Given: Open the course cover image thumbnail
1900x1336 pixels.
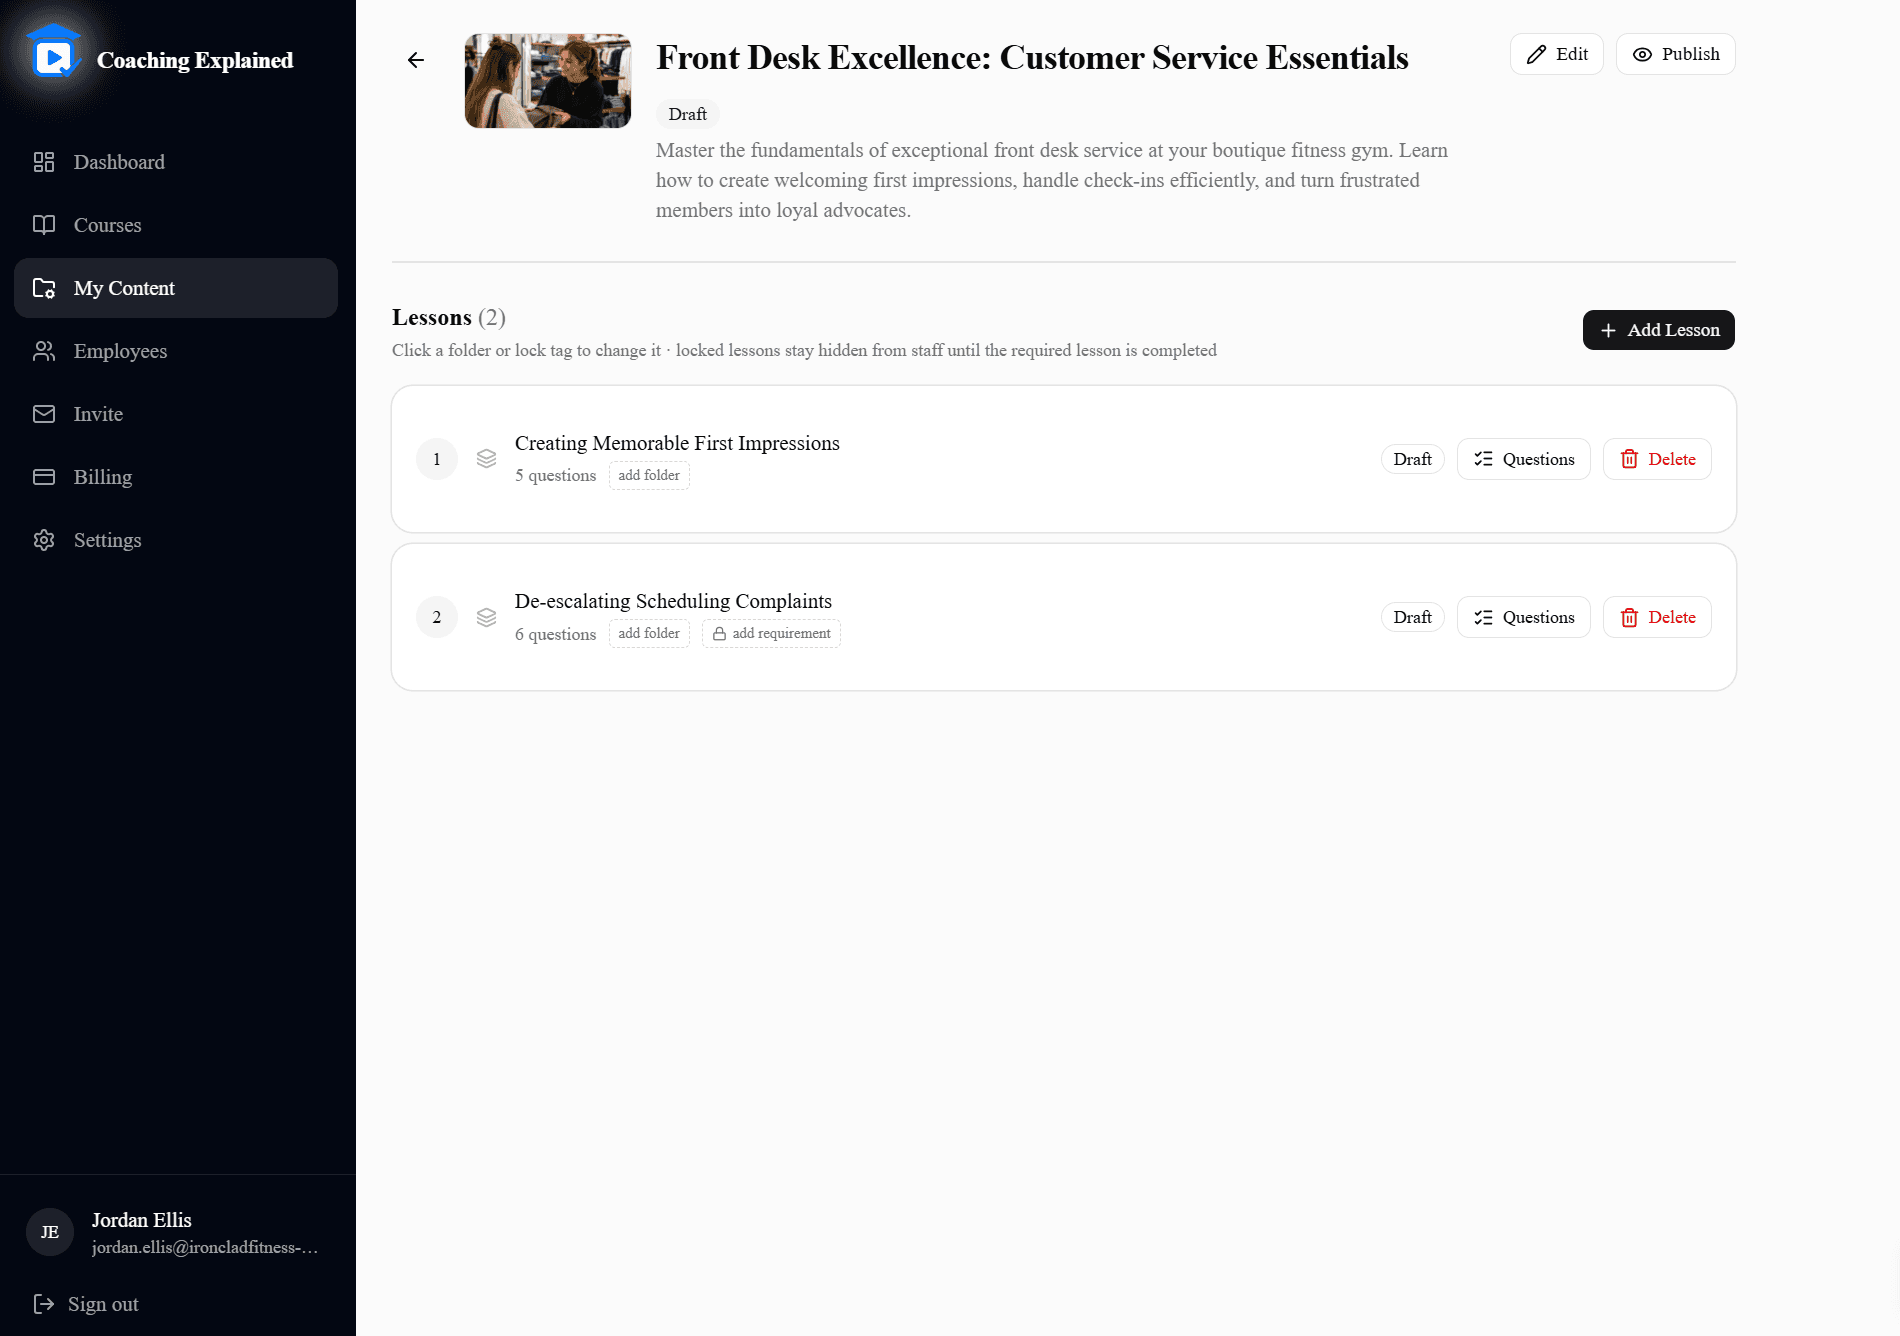Looking at the screenshot, I should 548,81.
